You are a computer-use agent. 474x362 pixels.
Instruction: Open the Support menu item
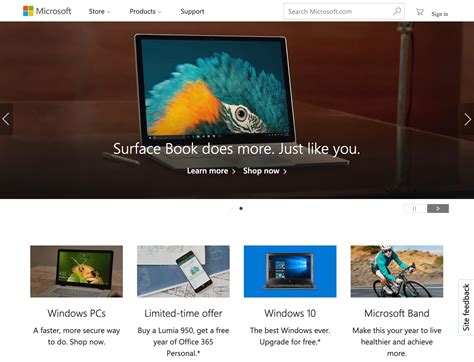[192, 11]
